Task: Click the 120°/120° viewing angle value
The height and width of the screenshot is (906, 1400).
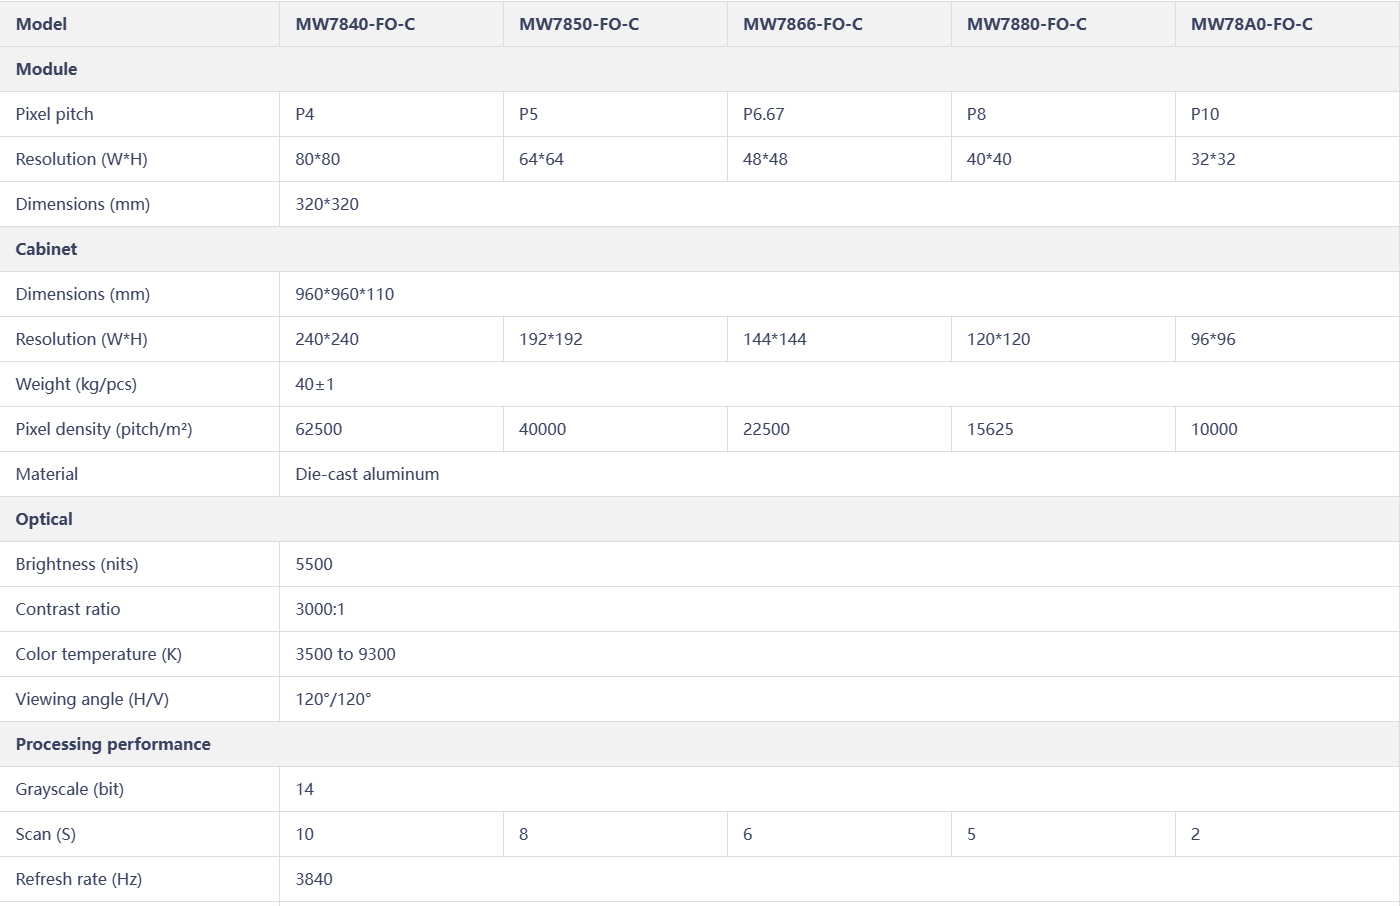Action: click(x=333, y=699)
